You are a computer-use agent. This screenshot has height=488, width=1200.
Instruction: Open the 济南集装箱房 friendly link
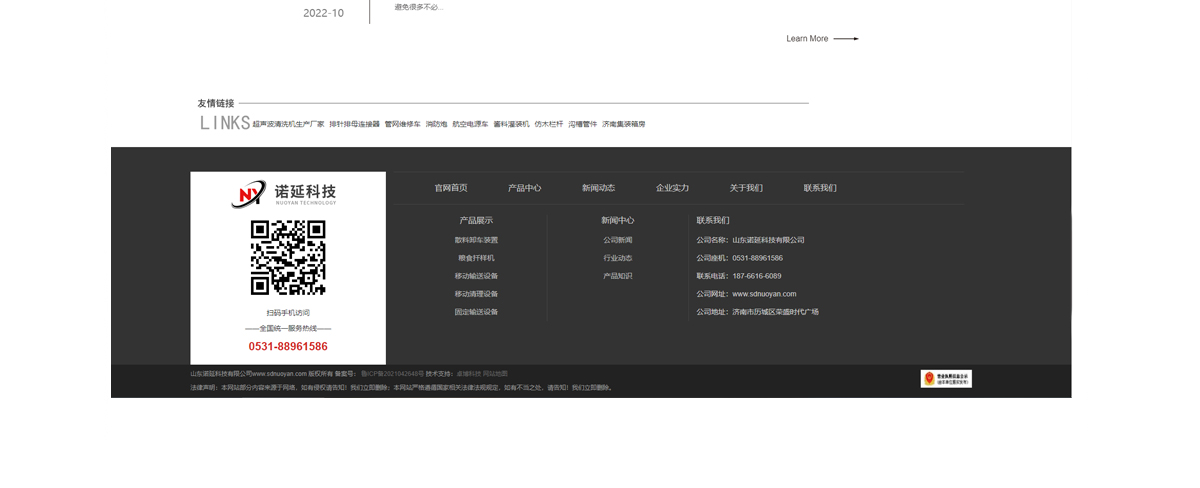pos(624,125)
